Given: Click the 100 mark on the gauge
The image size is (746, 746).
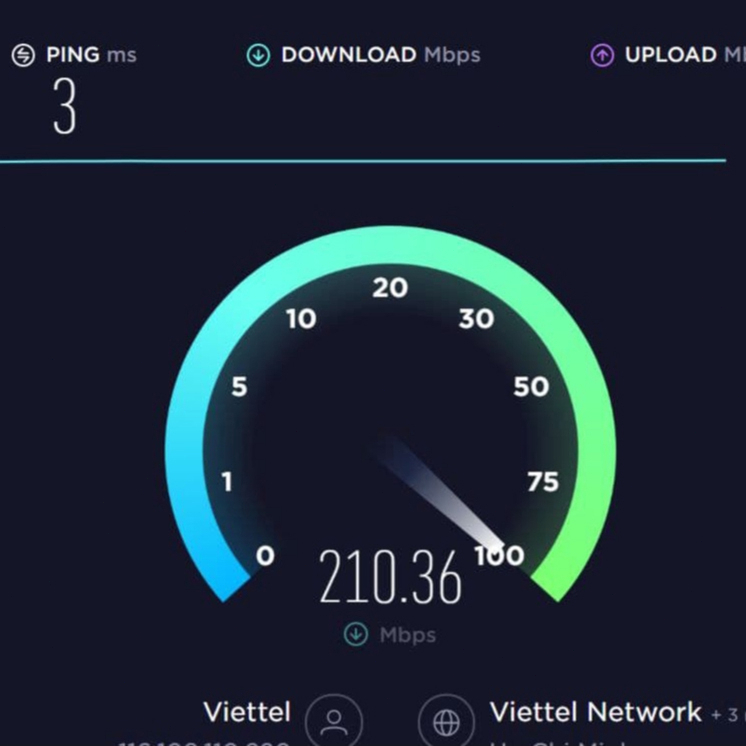Looking at the screenshot, I should [x=500, y=555].
